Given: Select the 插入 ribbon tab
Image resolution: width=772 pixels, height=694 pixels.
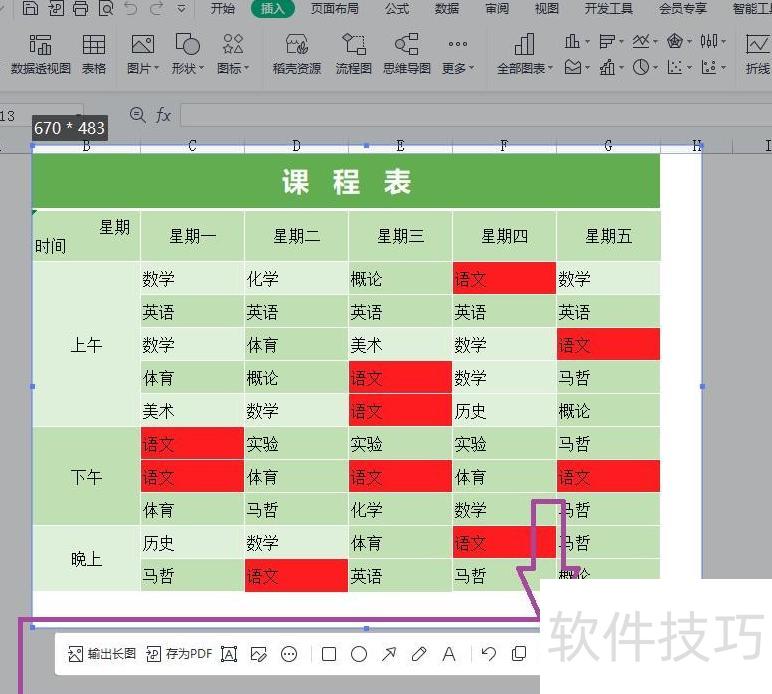Looking at the screenshot, I should click(273, 8).
